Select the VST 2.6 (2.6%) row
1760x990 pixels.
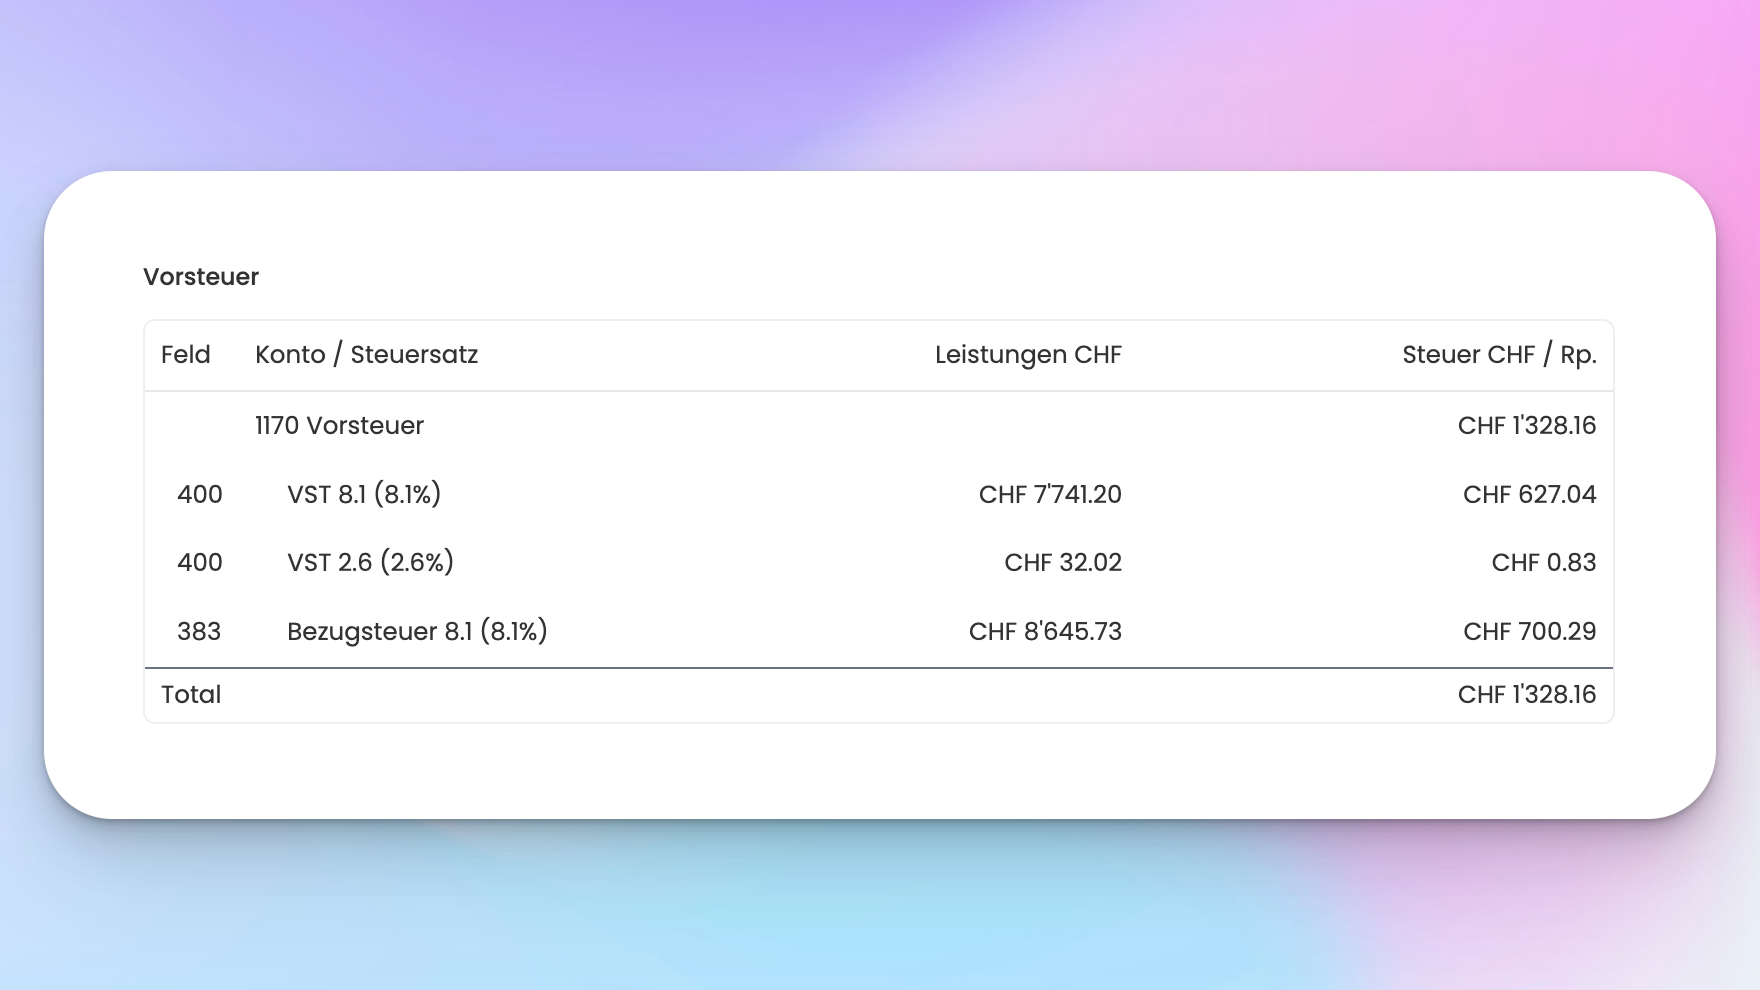tap(879, 562)
